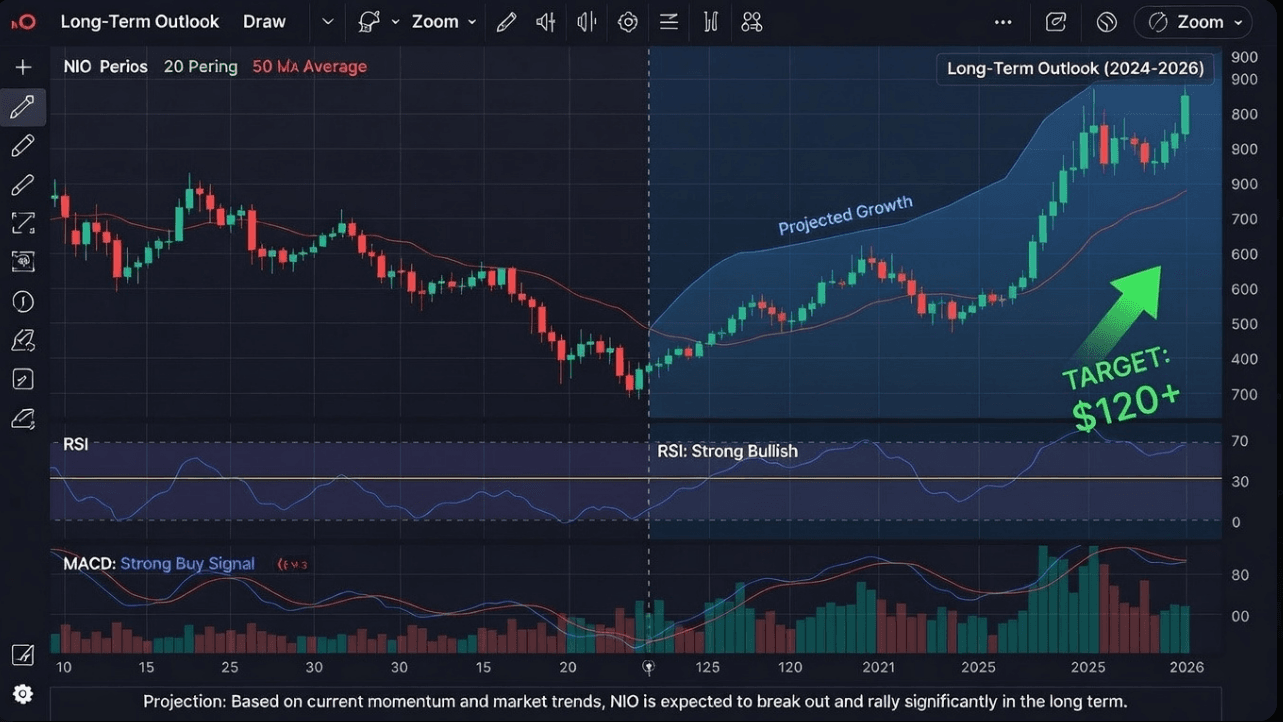The image size is (1283, 722).
Task: Click the plus icon in left sidebar
Action: [x=23, y=67]
